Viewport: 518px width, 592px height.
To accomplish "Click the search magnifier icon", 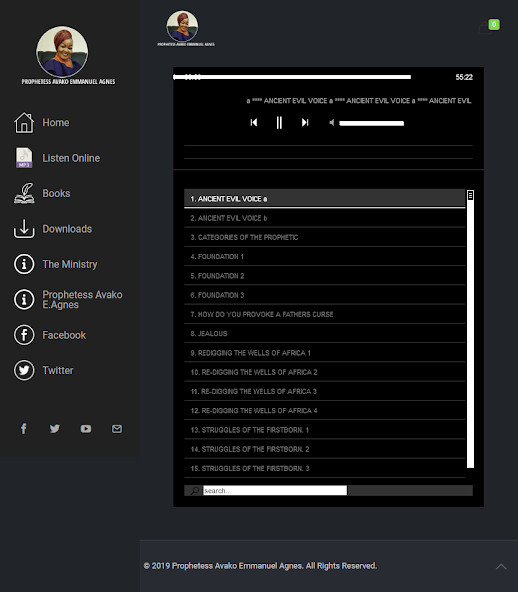I will pos(195,490).
